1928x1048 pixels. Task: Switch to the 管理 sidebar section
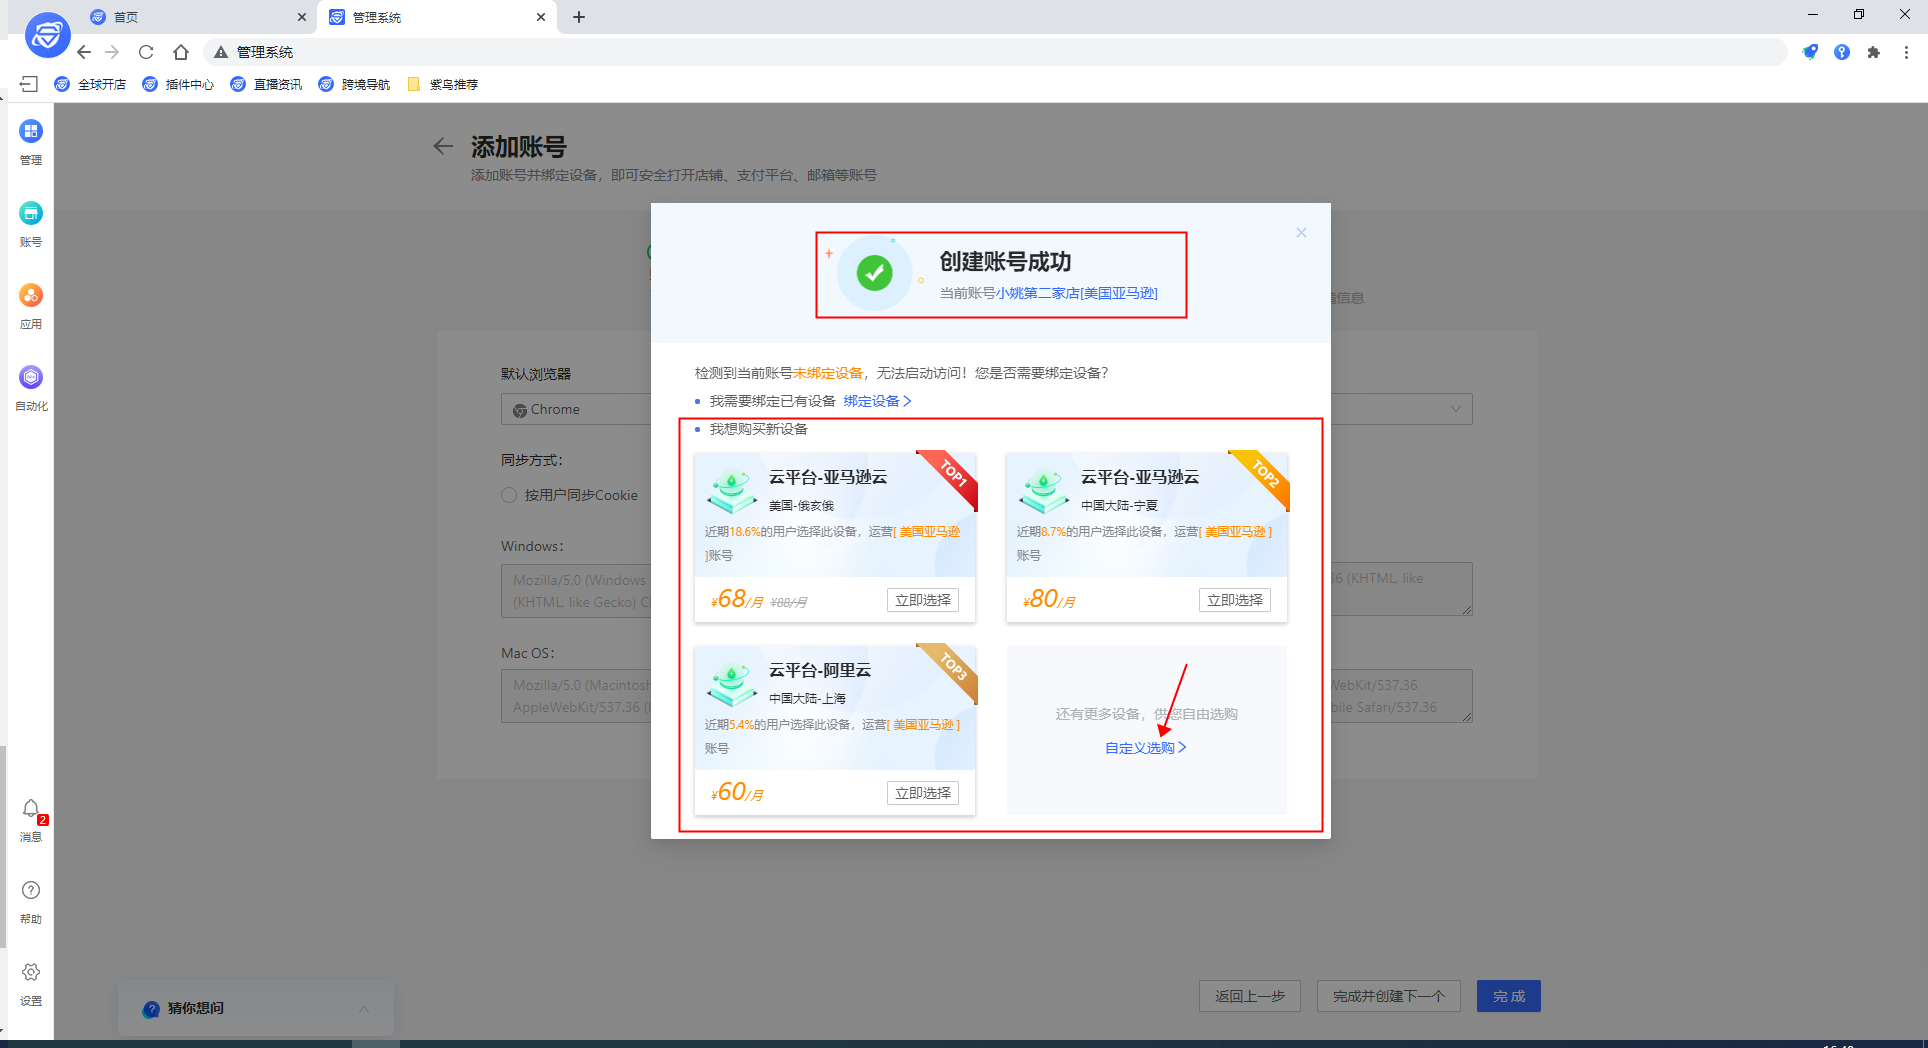tap(30, 140)
